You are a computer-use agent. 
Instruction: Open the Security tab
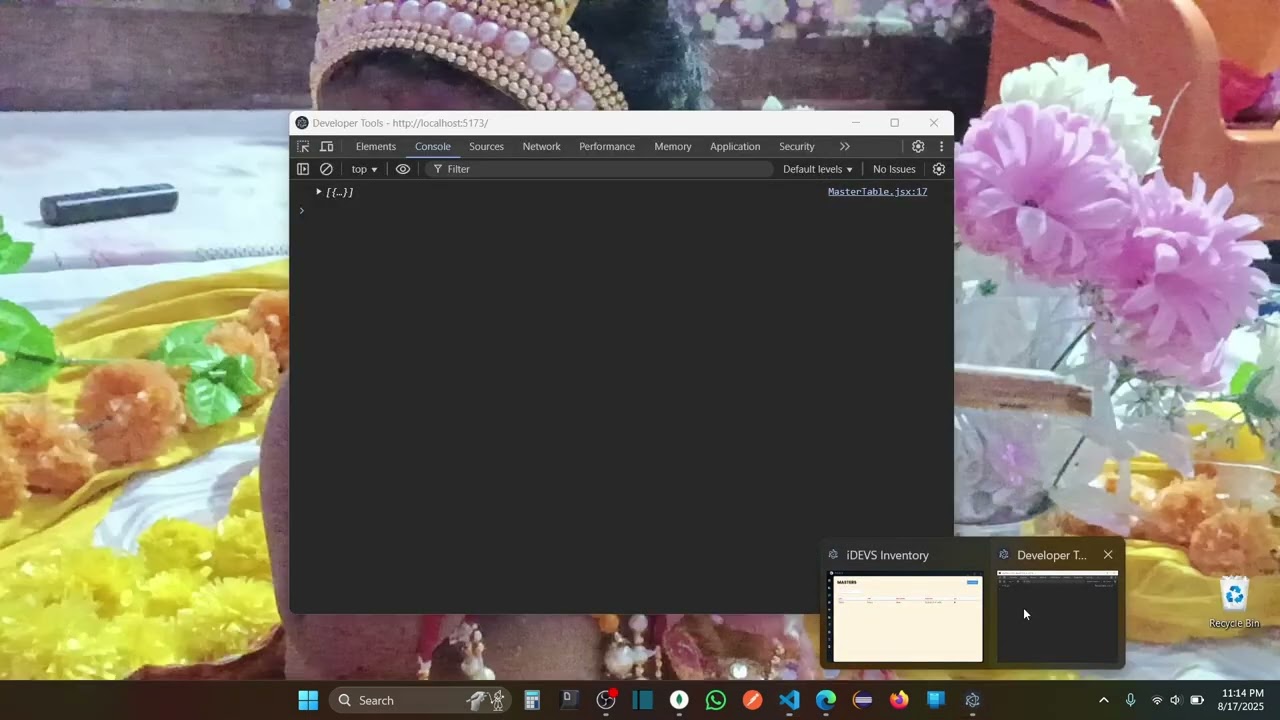click(x=797, y=146)
